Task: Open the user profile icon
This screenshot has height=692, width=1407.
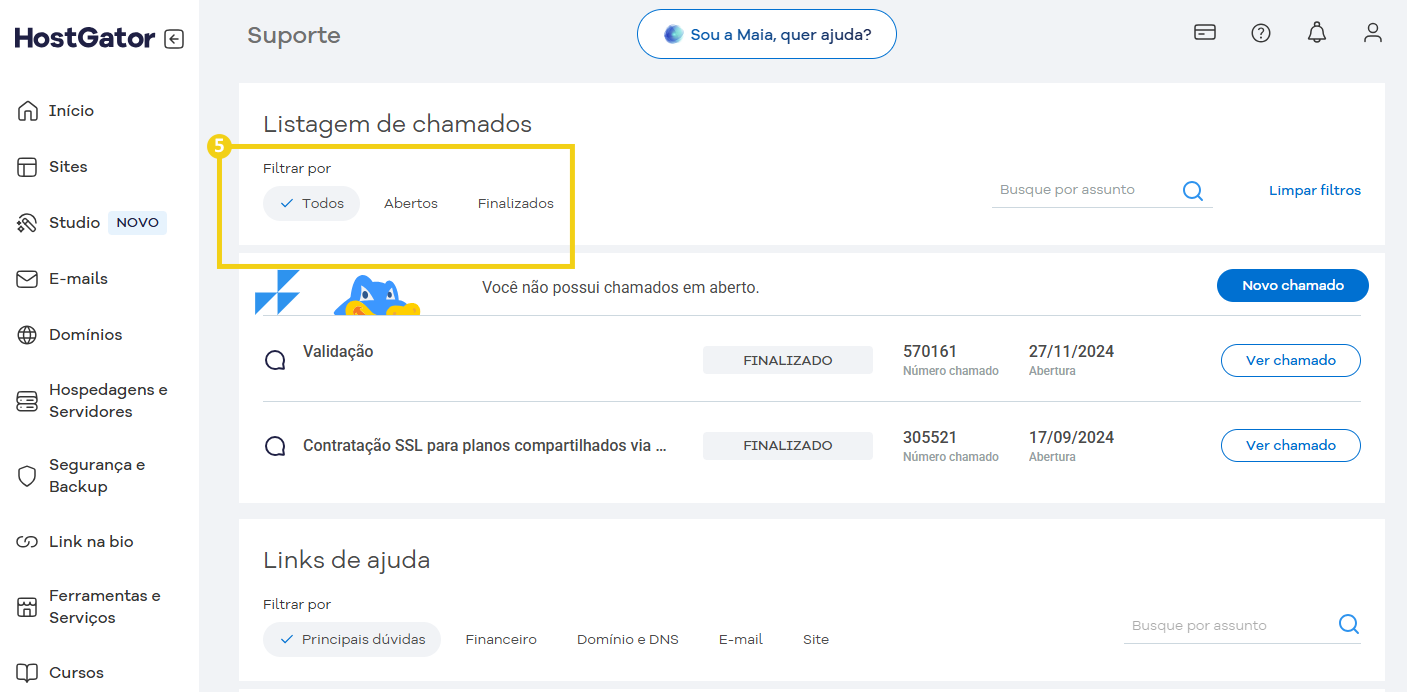Action: (1373, 33)
